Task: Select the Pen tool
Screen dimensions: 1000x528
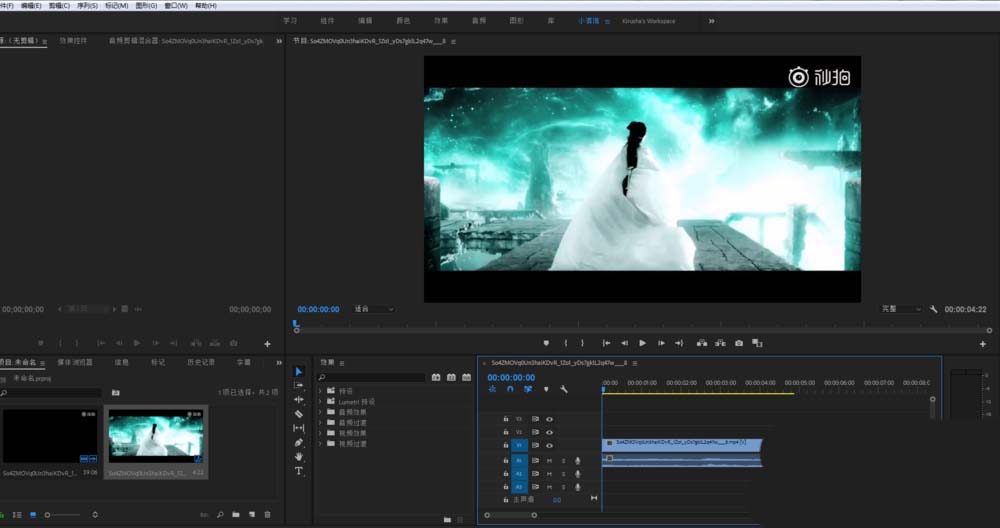Action: 299,442
